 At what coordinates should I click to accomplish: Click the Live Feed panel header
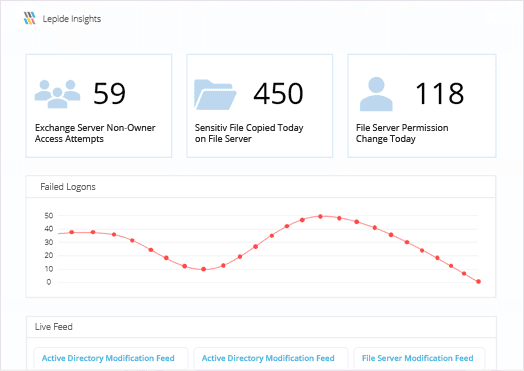(261, 327)
